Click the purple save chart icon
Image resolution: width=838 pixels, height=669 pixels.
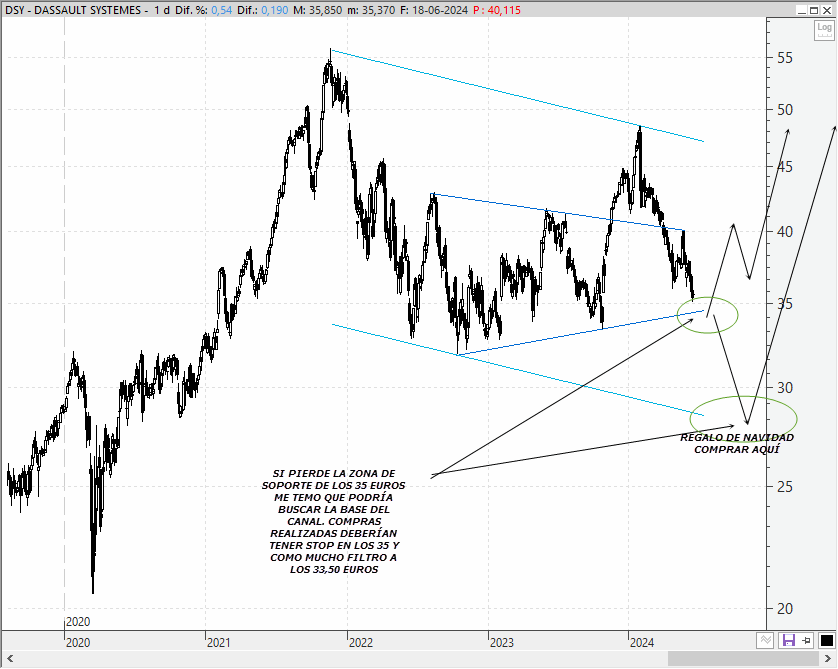click(x=788, y=640)
